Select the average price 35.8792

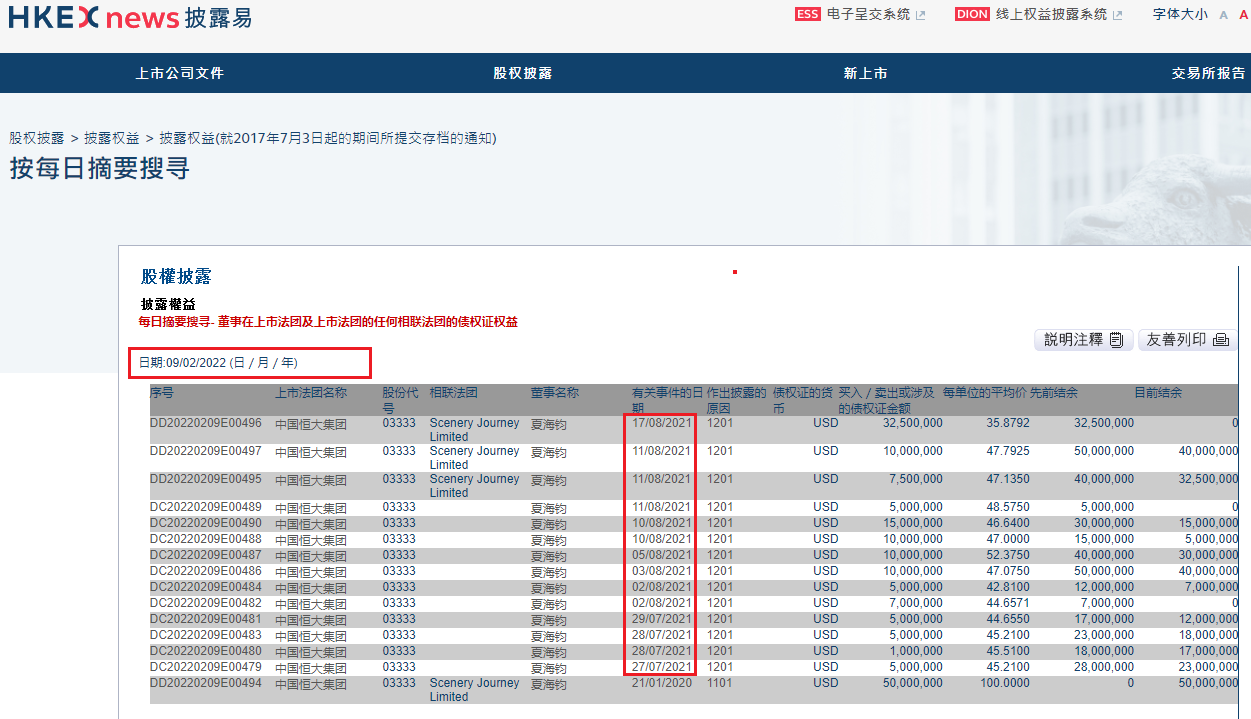pos(1008,423)
